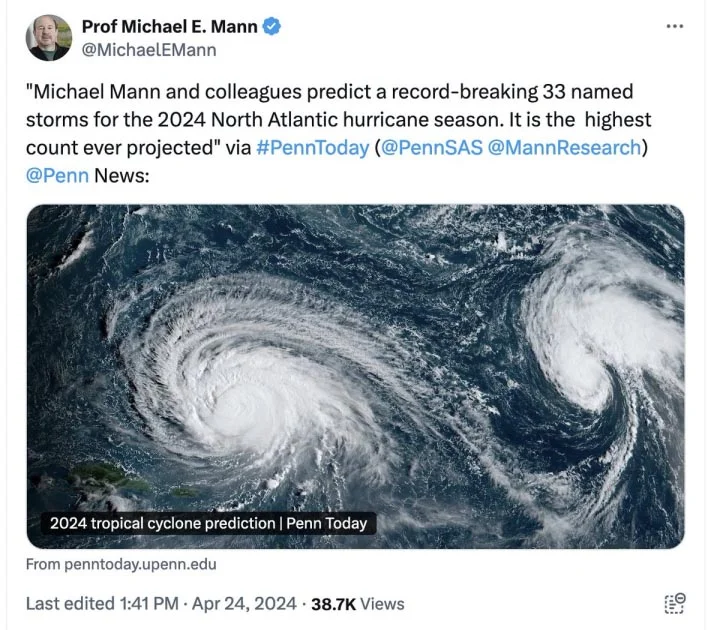The height and width of the screenshot is (630, 720).
Task: Click the '2024 tropical cyclone prediction' card caption
Action: tap(208, 523)
